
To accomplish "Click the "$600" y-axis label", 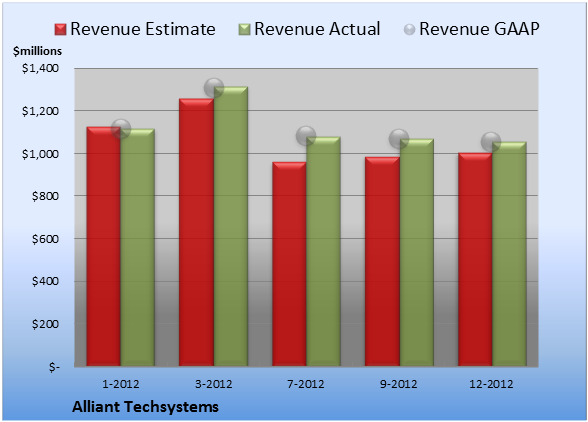I will pos(45,239).
